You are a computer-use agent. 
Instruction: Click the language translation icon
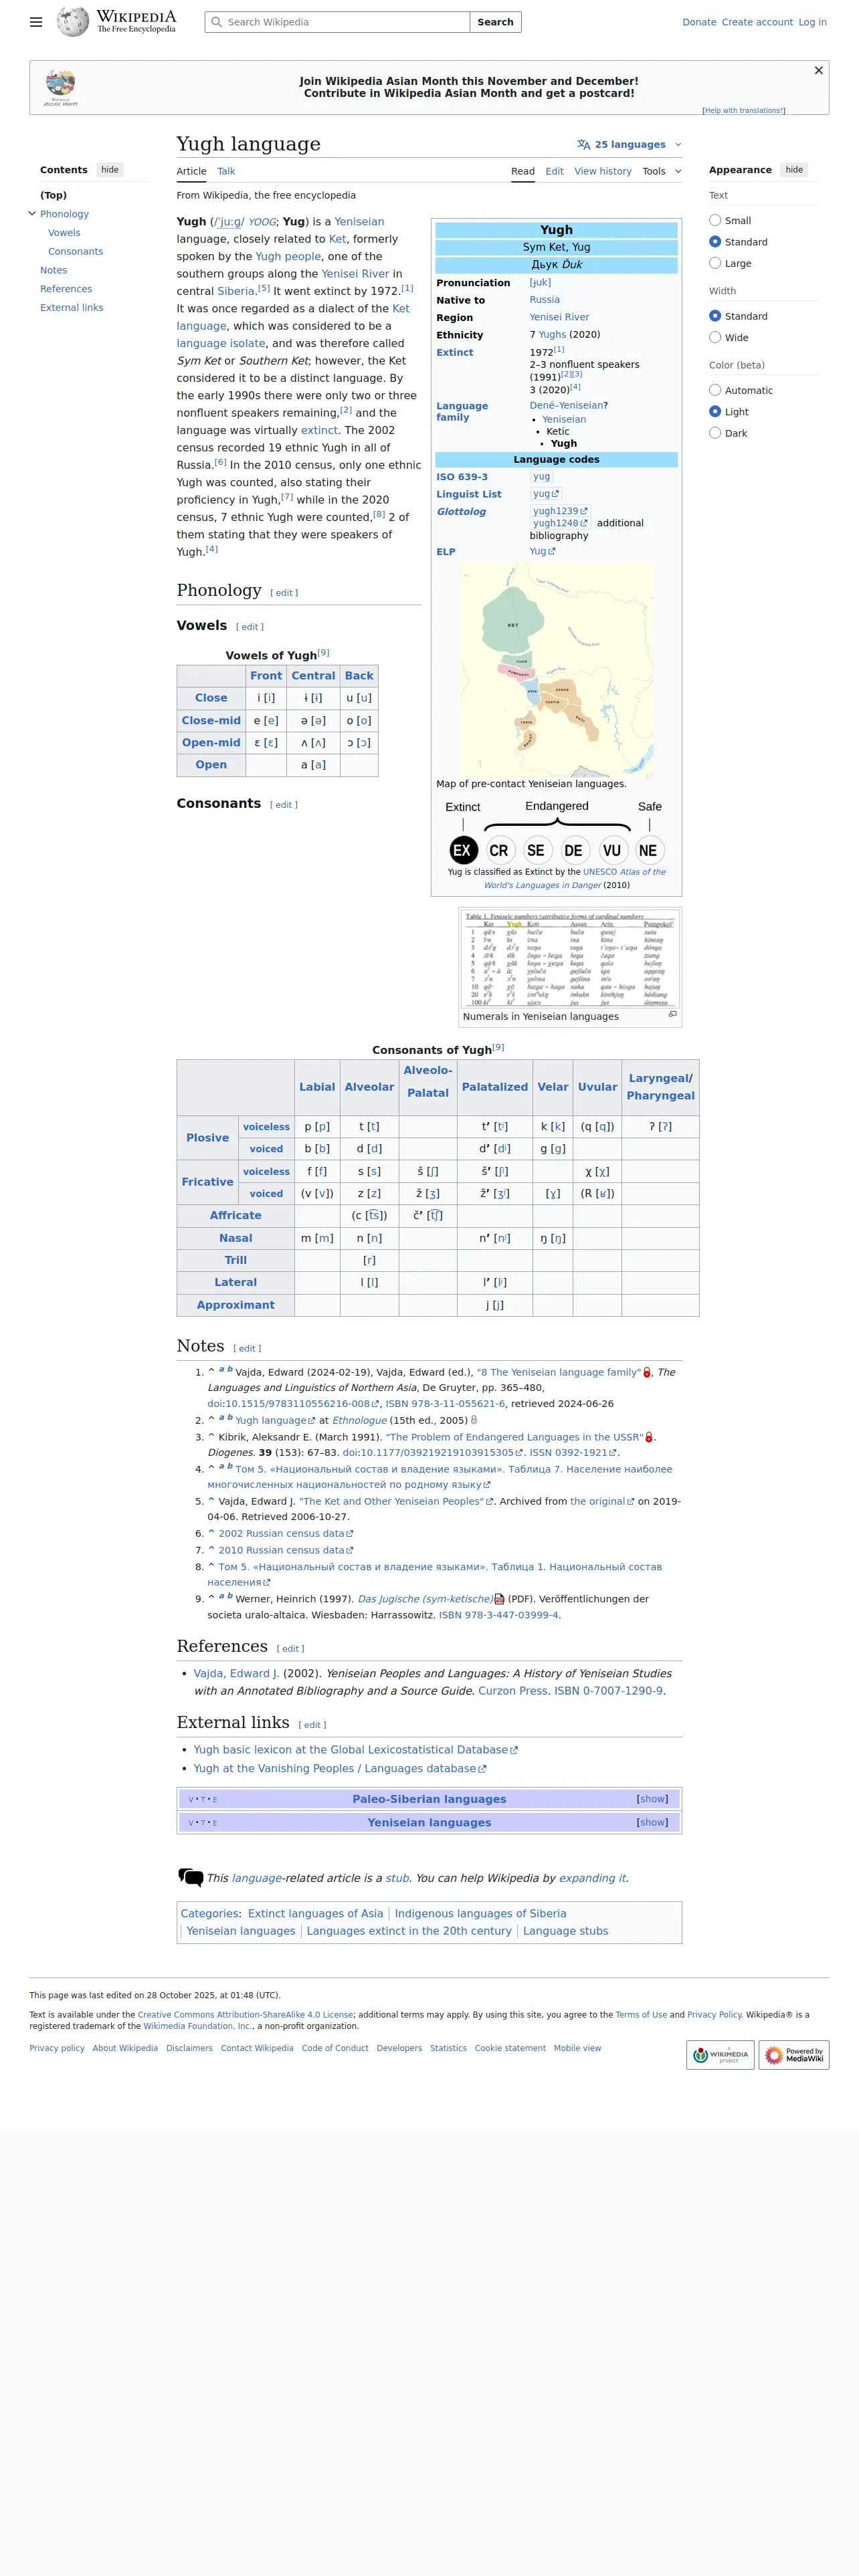pos(583,145)
